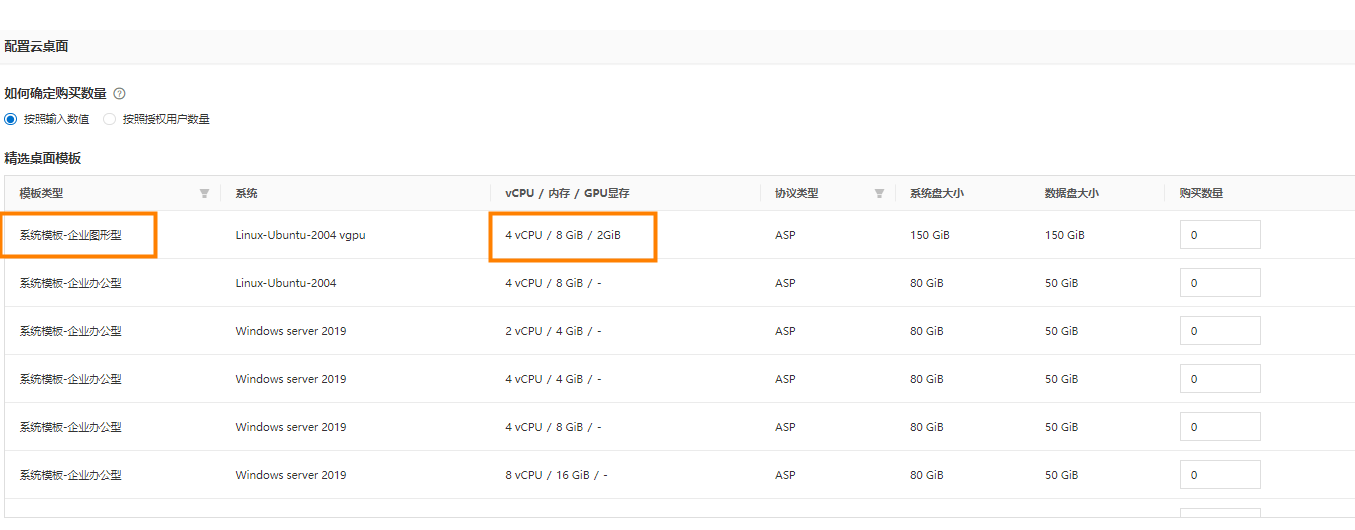Image resolution: width=1355 pixels, height=530 pixels.
Task: Click 系统模板-企业办公型 in 8 vCPU / 16 GiB row
Action: (70, 475)
